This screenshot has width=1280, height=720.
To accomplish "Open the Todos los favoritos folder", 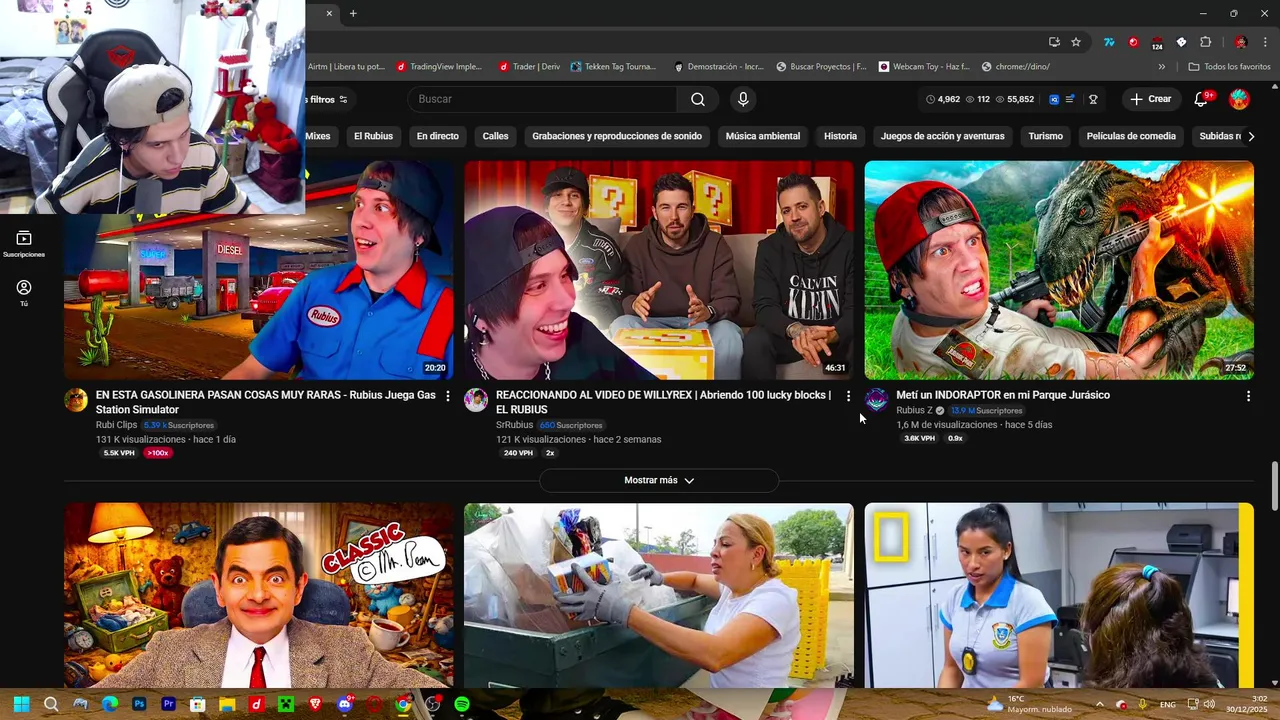I will tap(1229, 67).
